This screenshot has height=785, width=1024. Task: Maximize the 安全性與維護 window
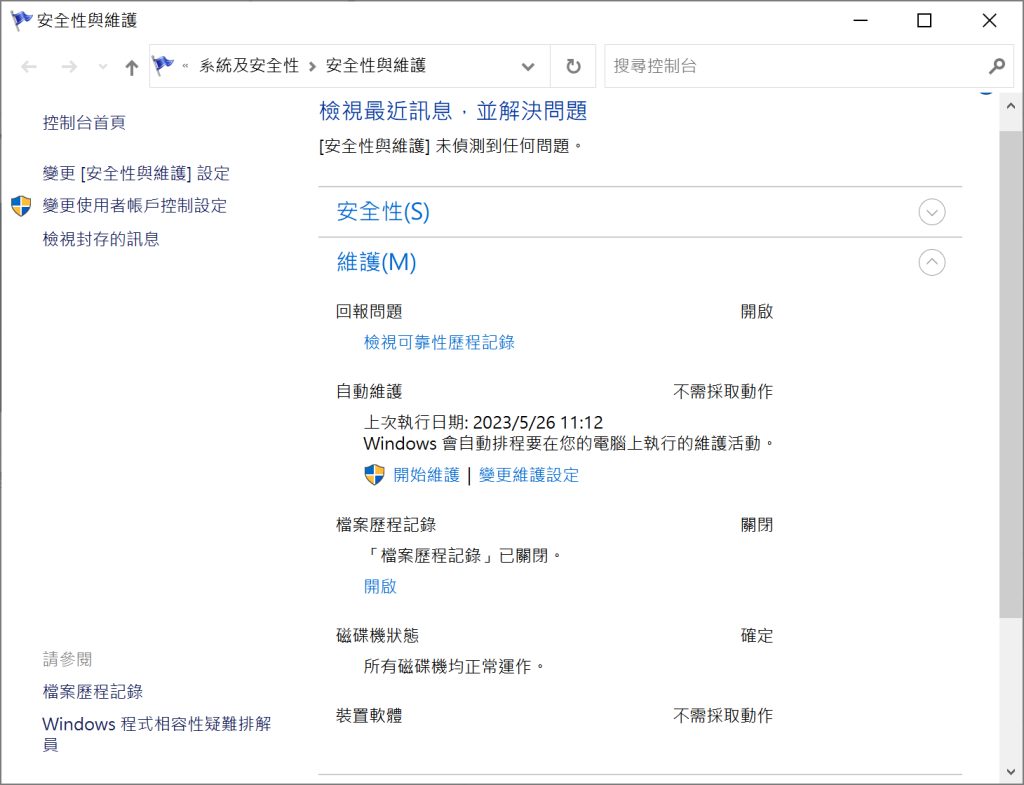click(924, 20)
